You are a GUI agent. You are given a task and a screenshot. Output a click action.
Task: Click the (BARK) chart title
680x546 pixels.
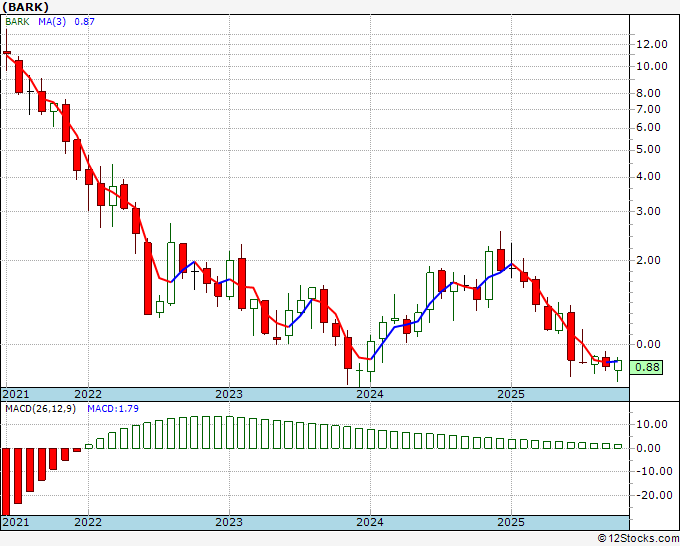click(x=25, y=7)
